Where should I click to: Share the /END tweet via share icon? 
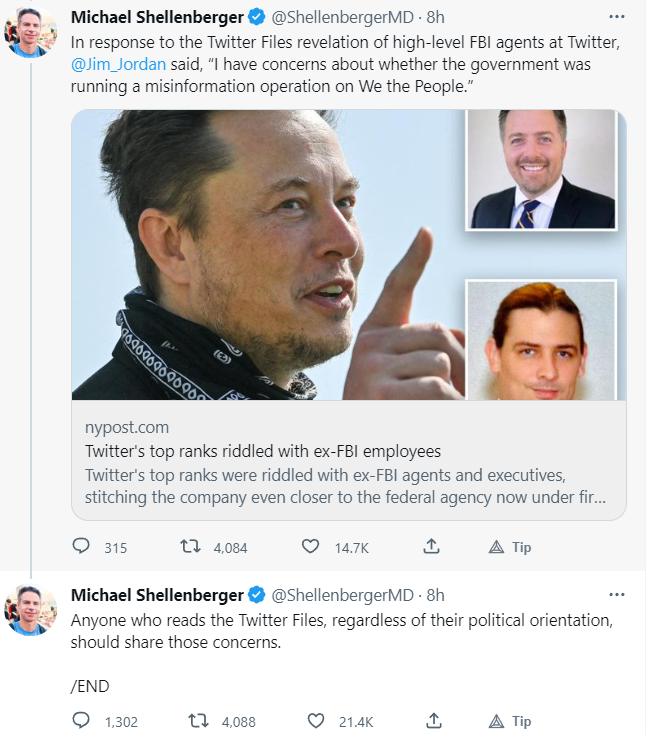432,721
